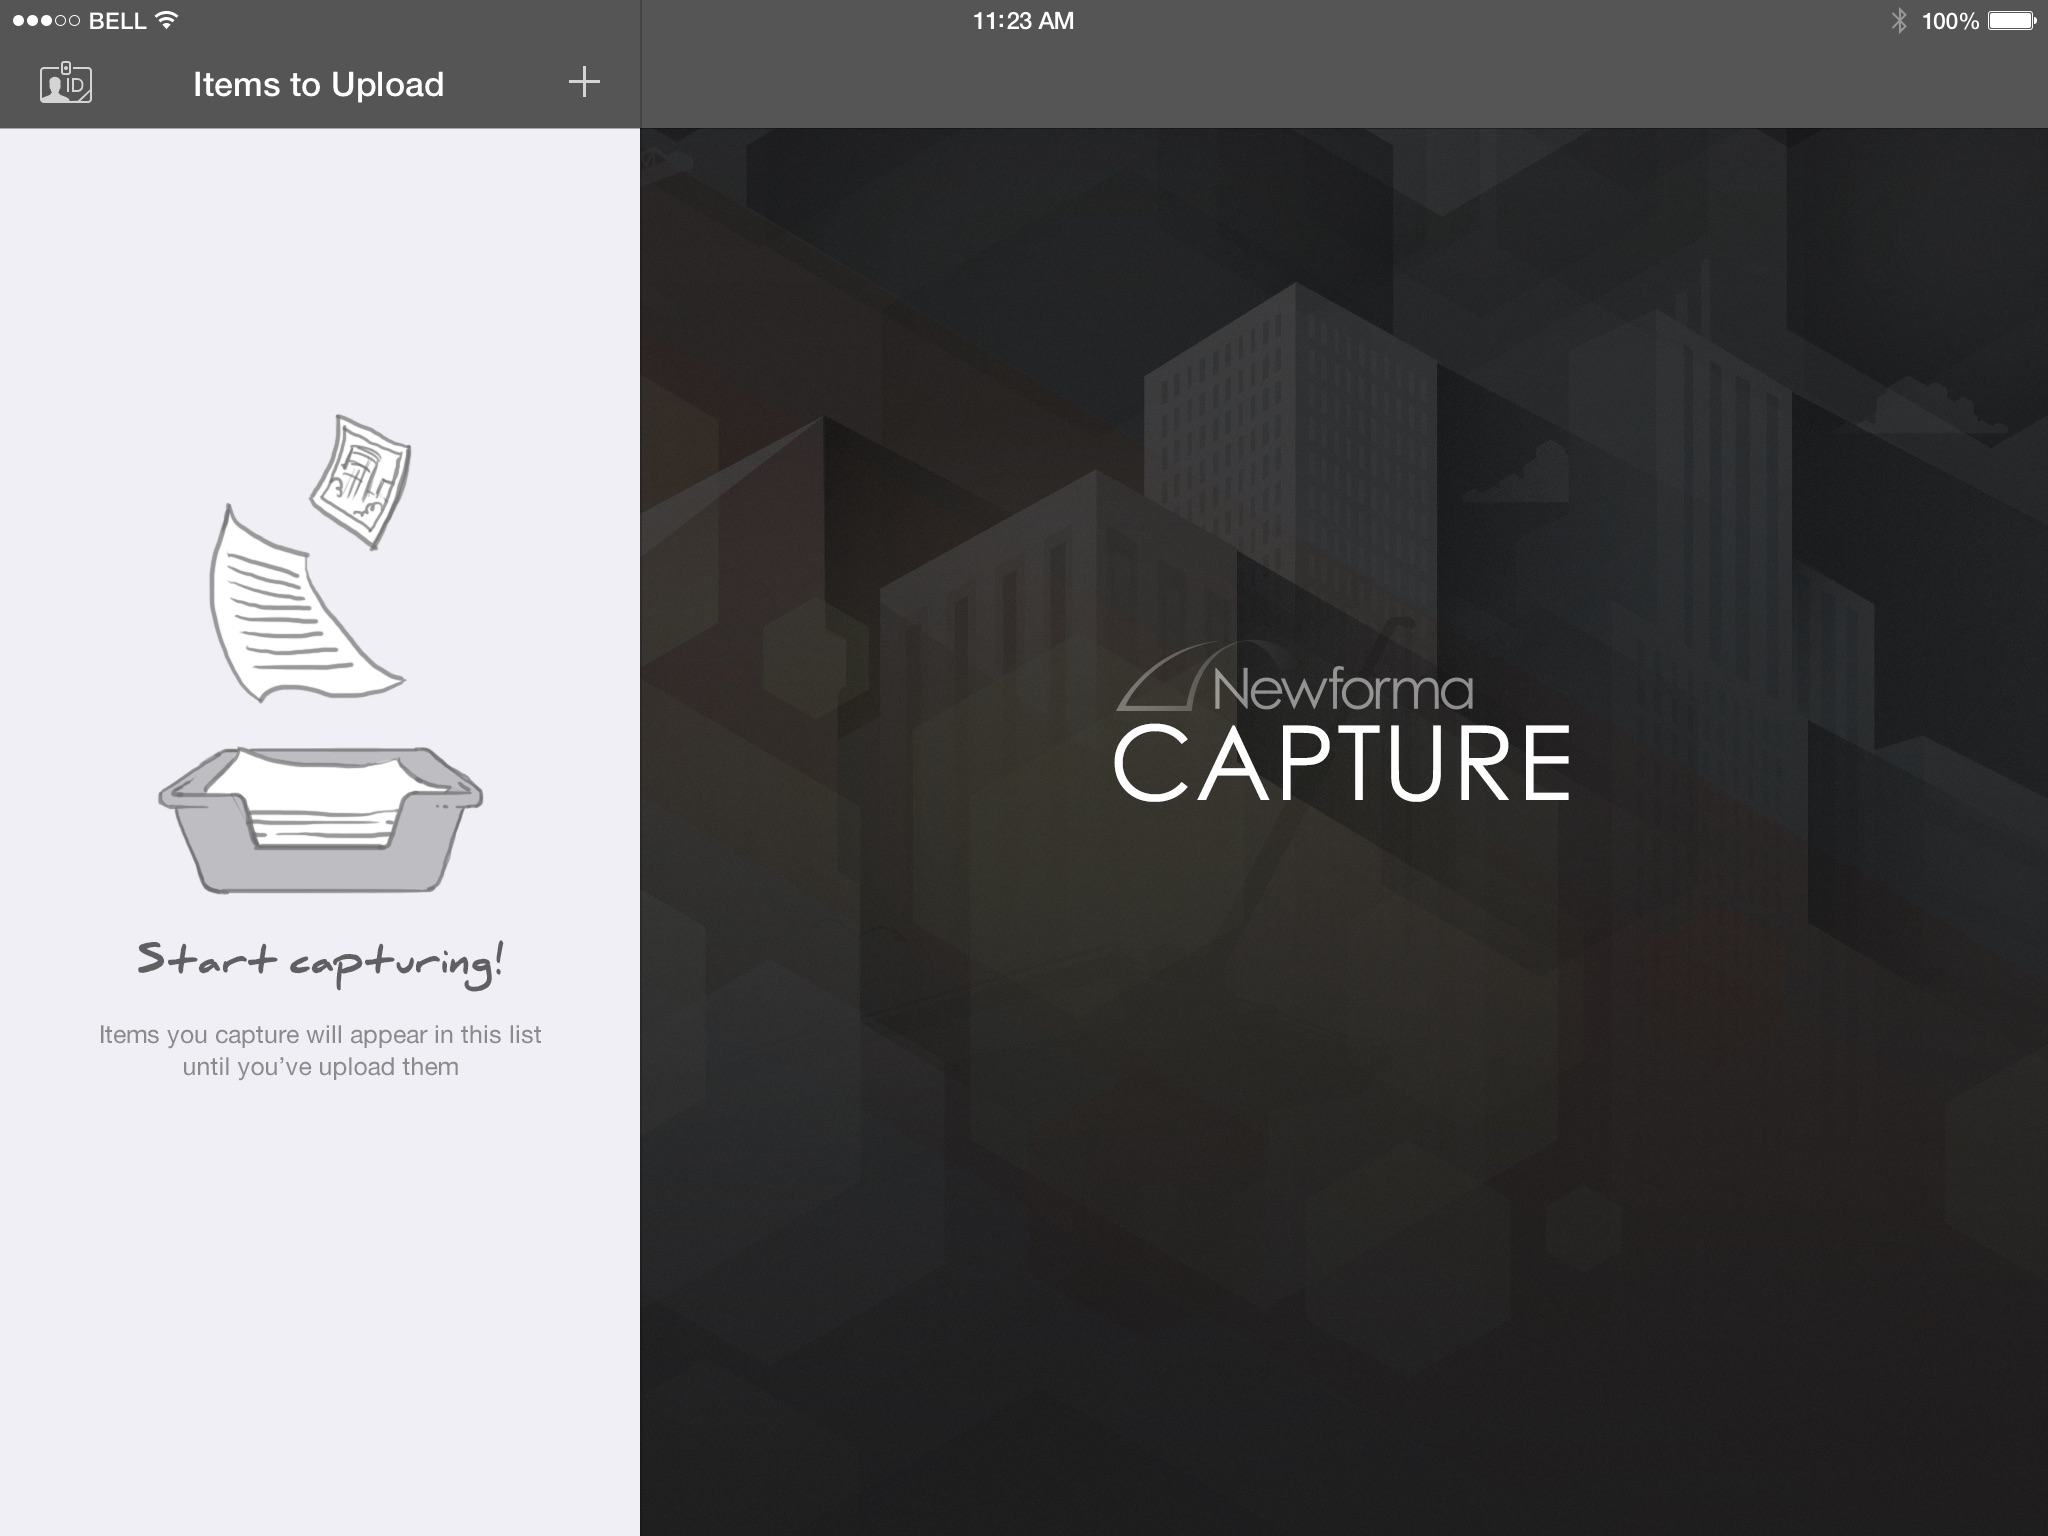The image size is (2048, 1536).
Task: Tap the small blueprint sketch illustration
Action: coord(362,480)
